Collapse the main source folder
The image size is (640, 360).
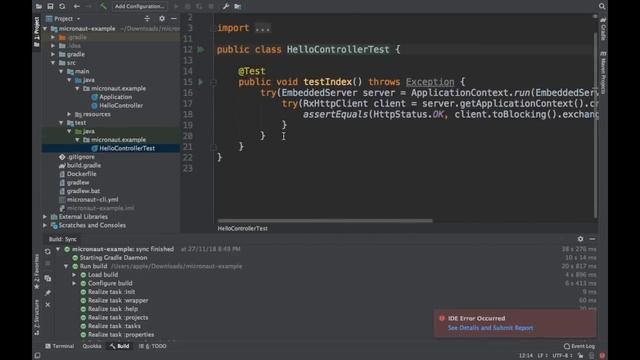[61, 71]
